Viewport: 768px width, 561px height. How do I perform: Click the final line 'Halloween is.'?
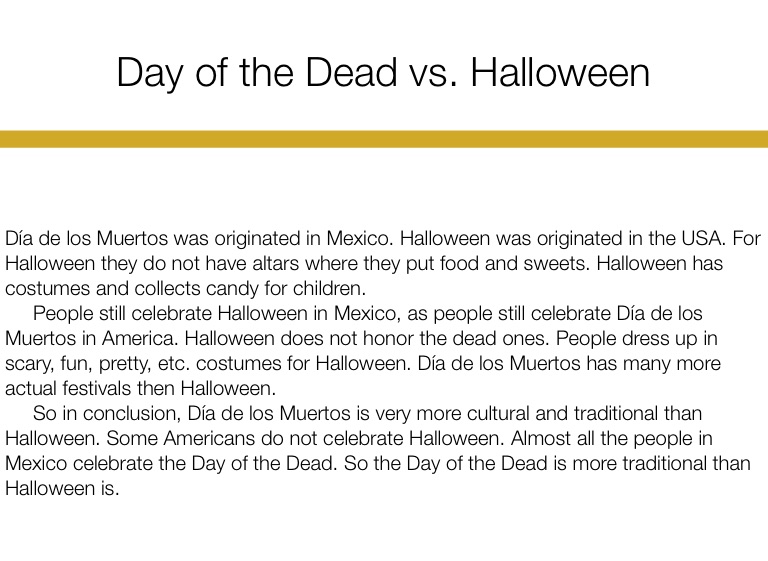(62, 490)
